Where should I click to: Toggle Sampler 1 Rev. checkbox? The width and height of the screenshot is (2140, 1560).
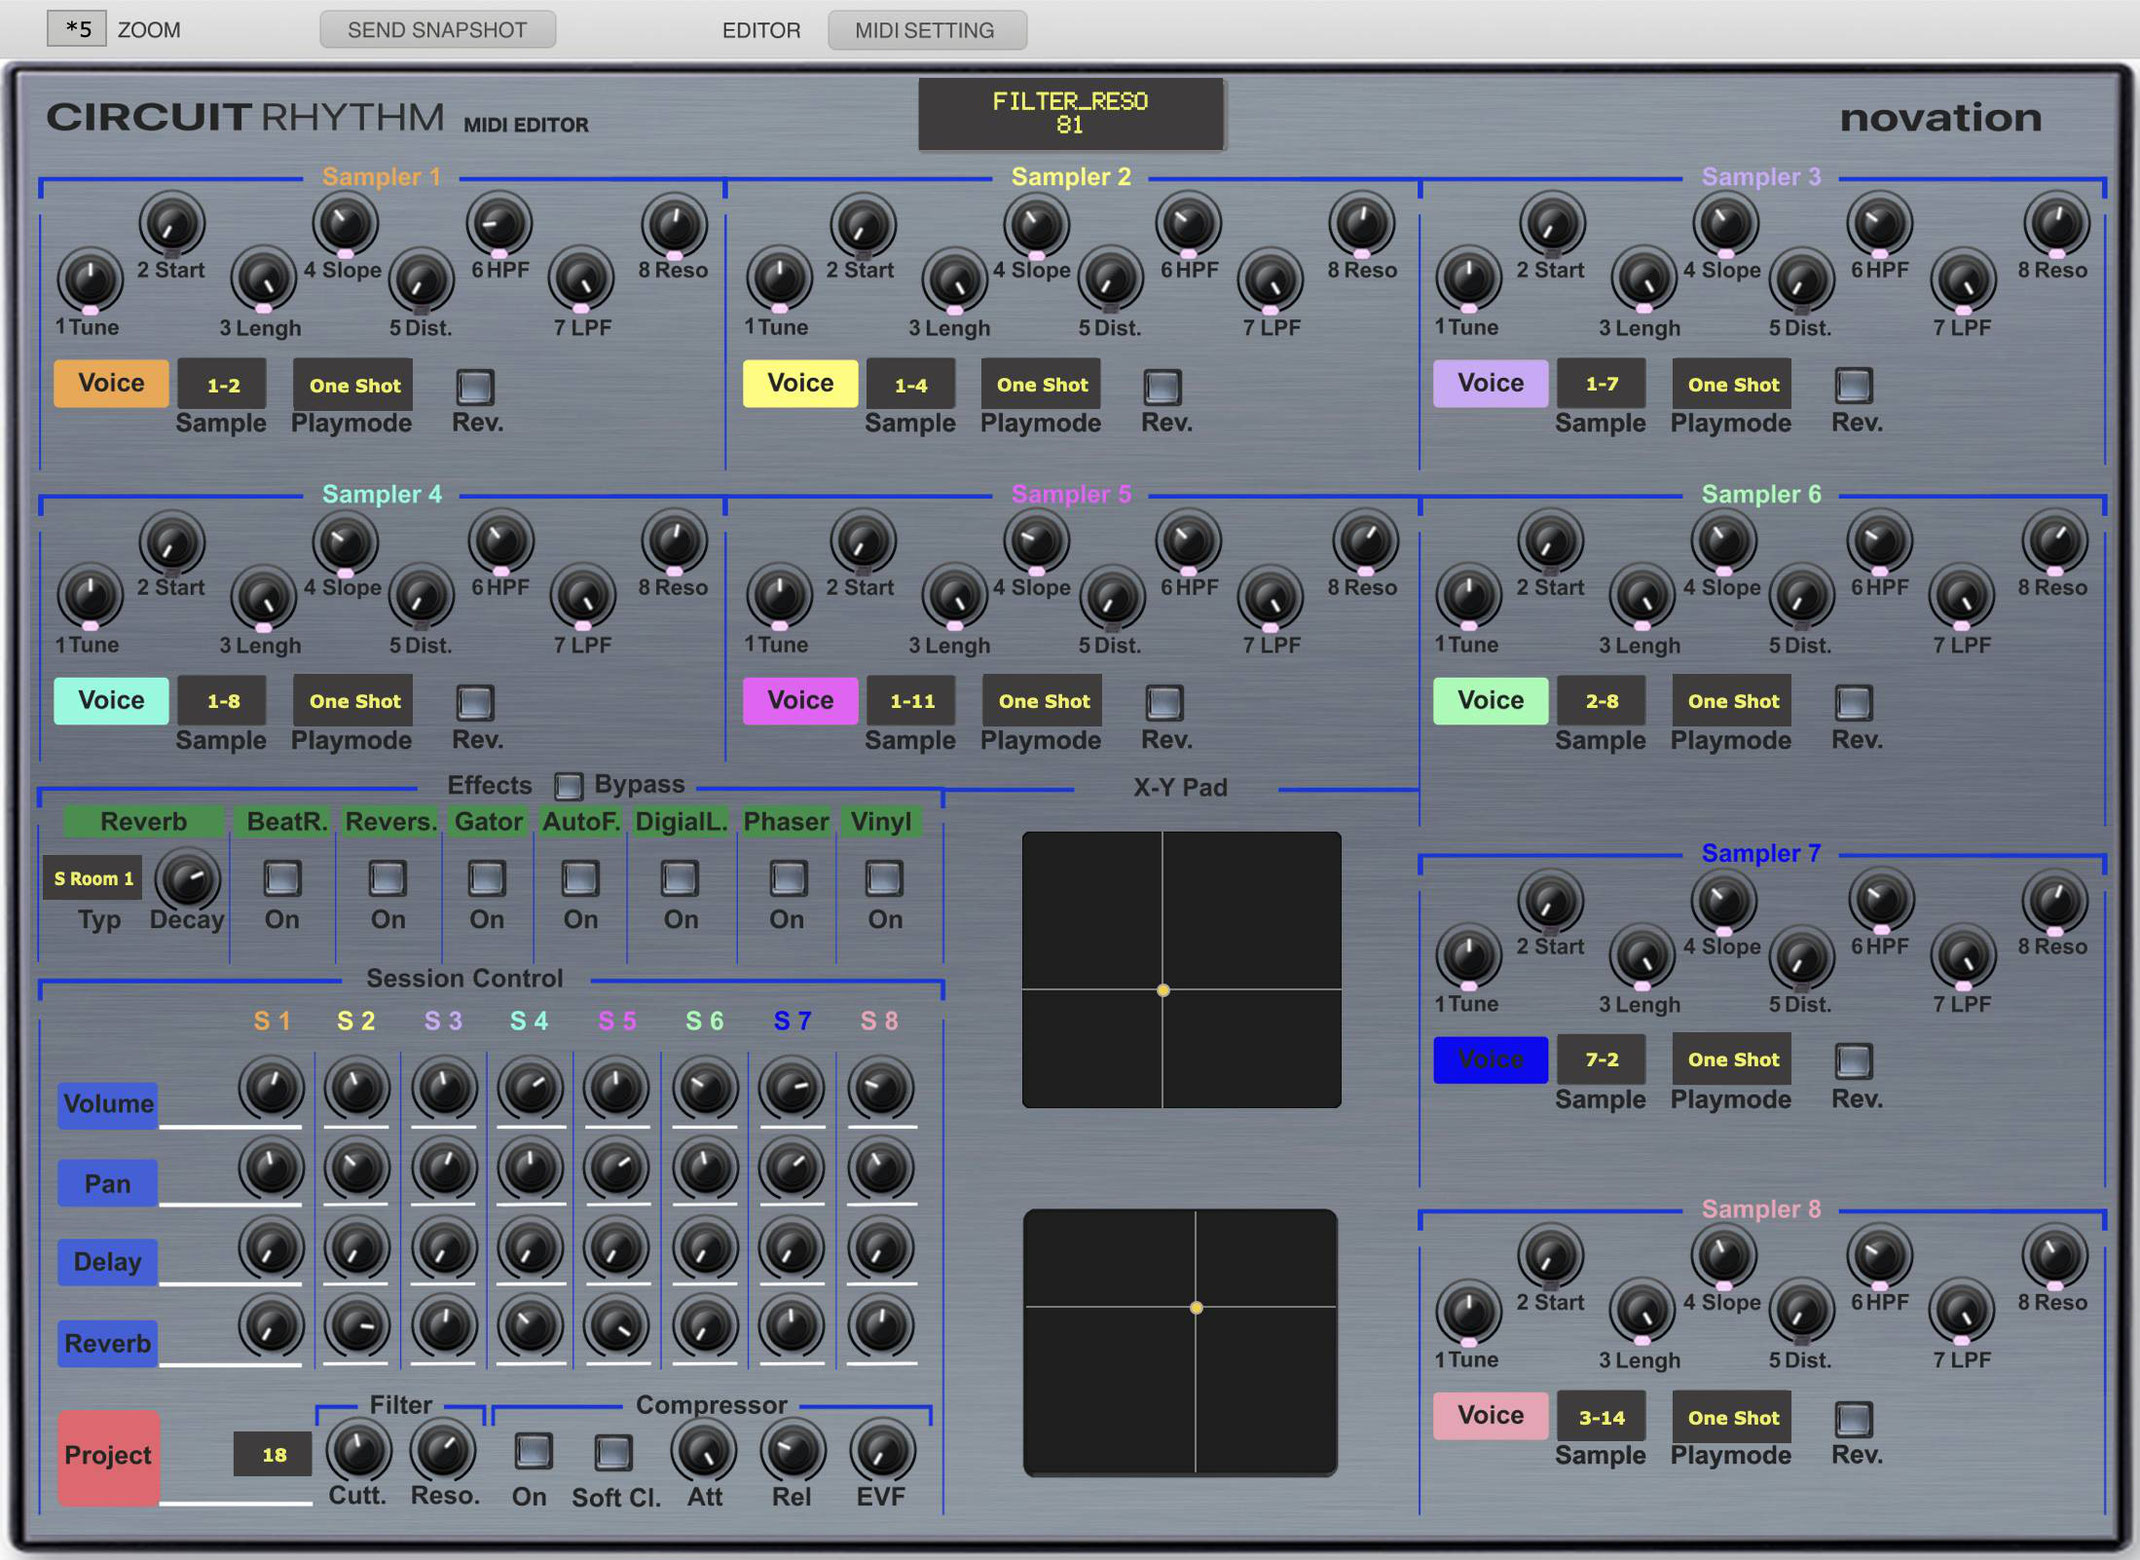tap(475, 386)
